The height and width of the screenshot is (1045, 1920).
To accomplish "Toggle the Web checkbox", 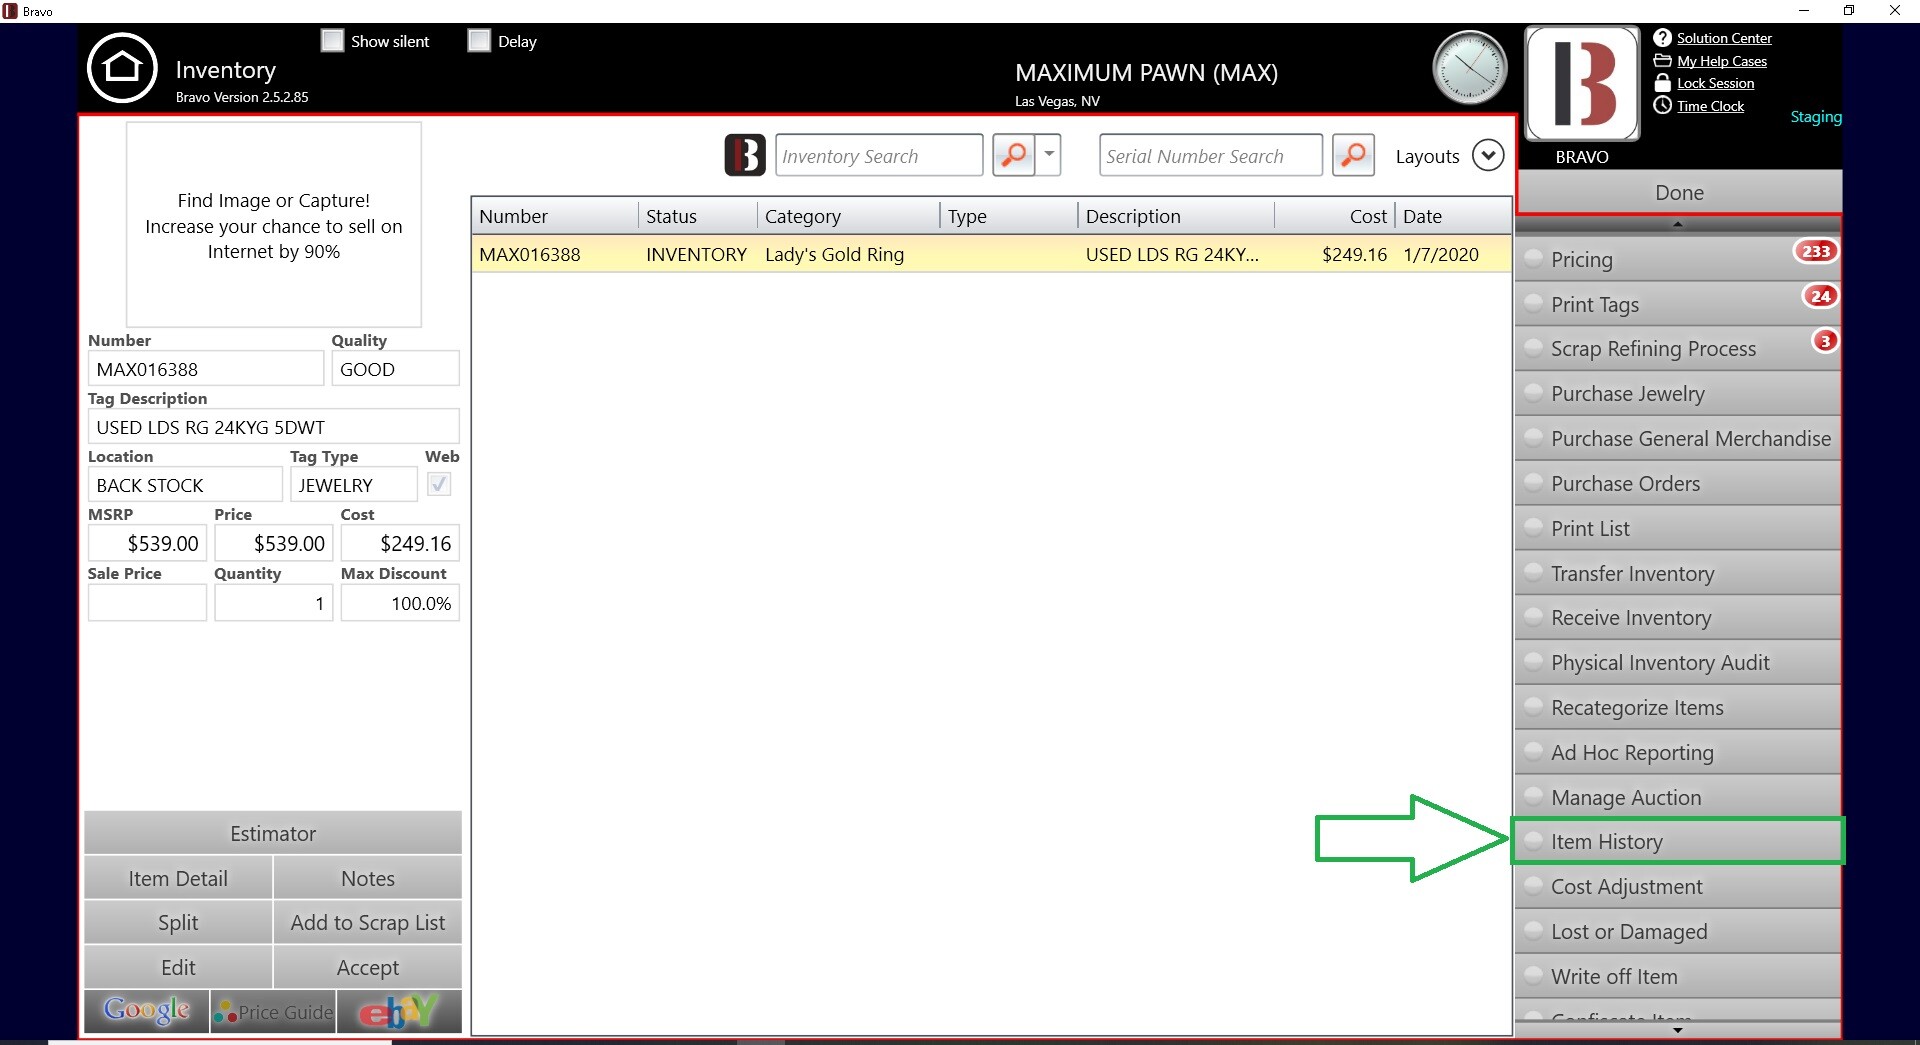I will click(438, 485).
